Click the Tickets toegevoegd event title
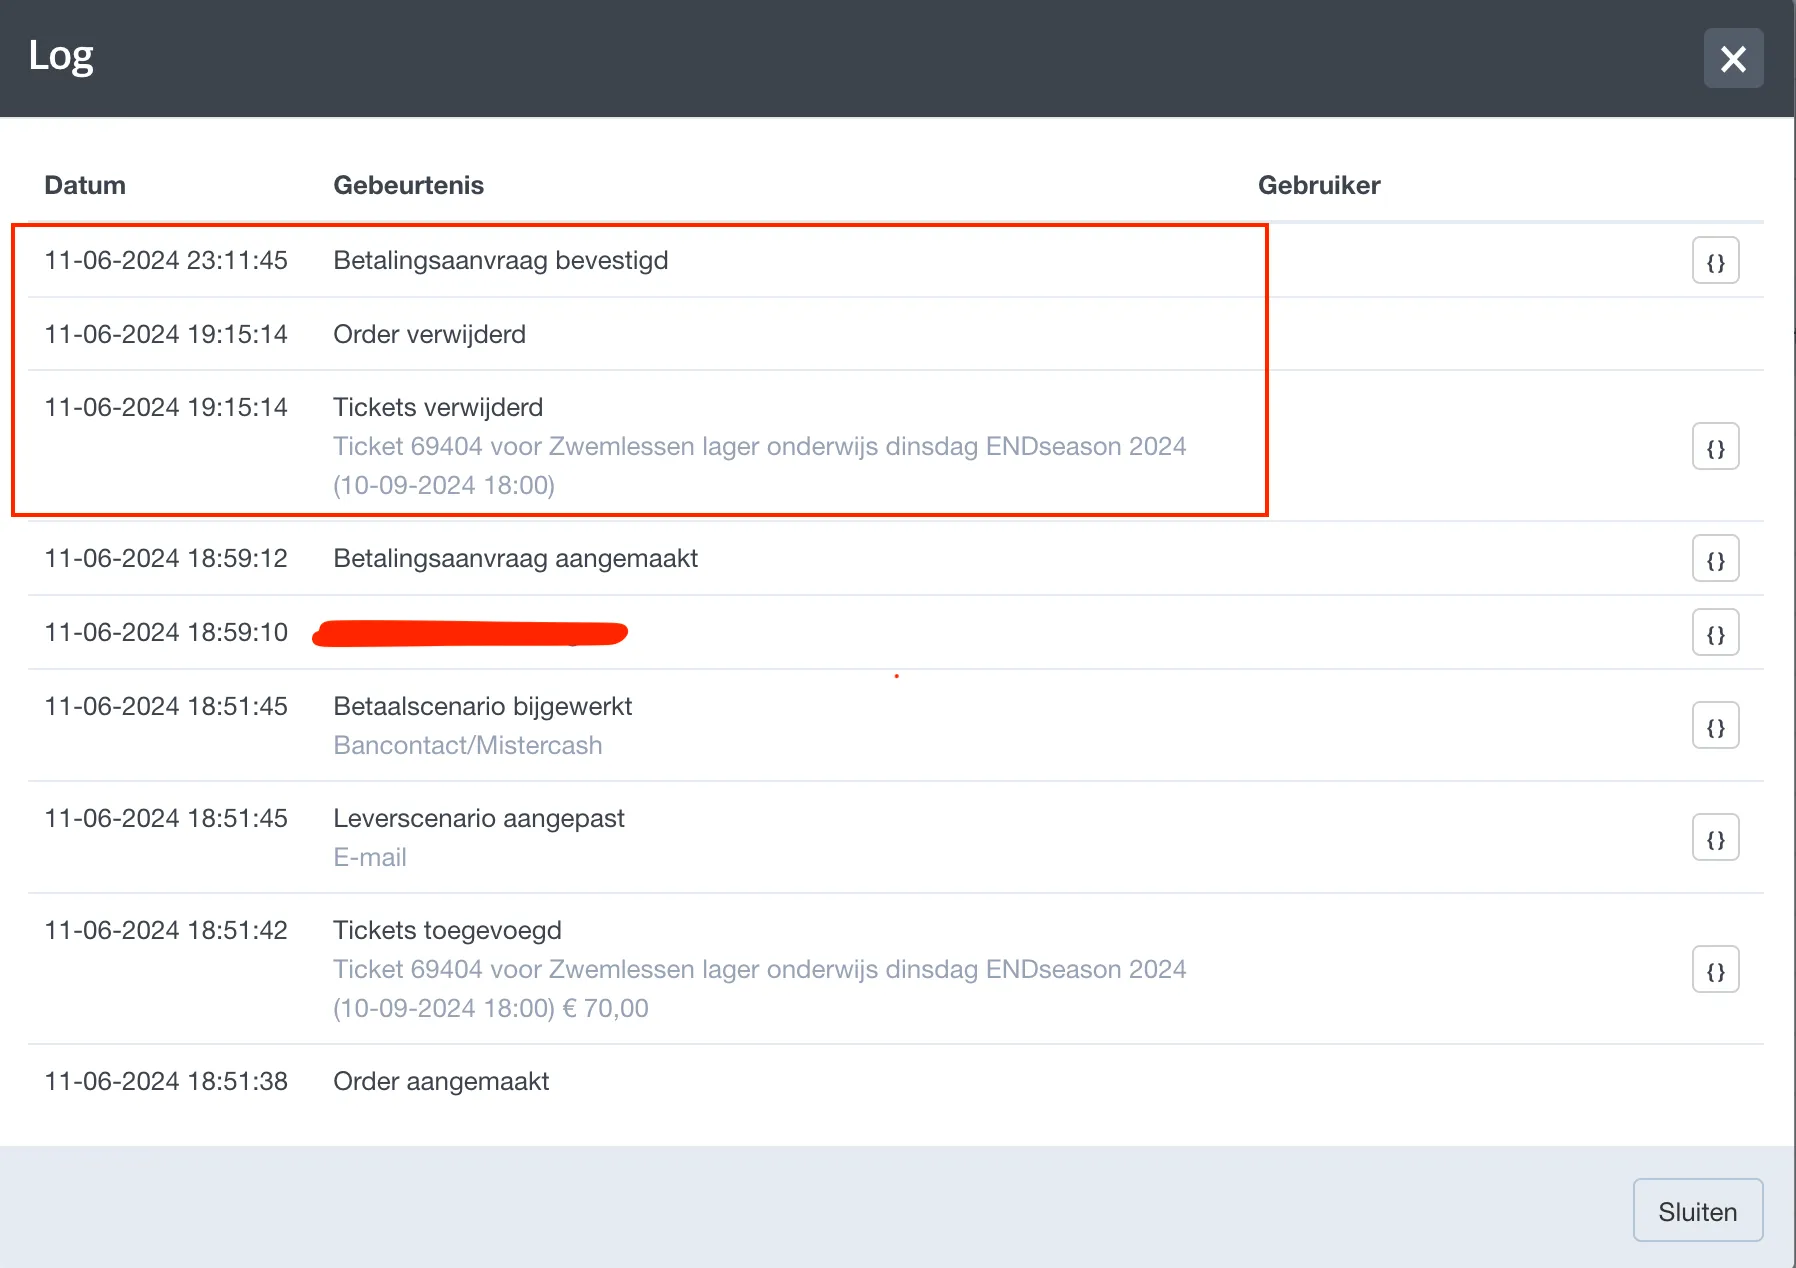1796x1268 pixels. click(447, 930)
